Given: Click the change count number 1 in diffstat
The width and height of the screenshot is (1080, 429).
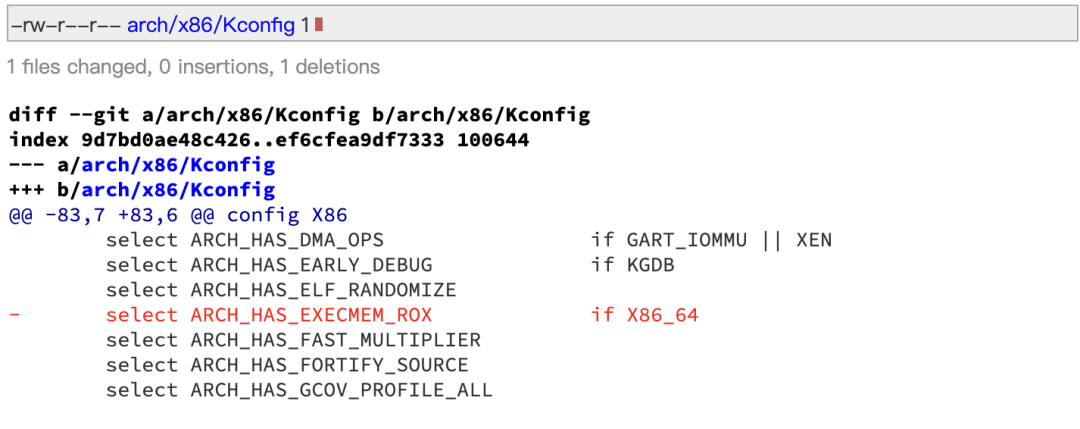Looking at the screenshot, I should (304, 24).
